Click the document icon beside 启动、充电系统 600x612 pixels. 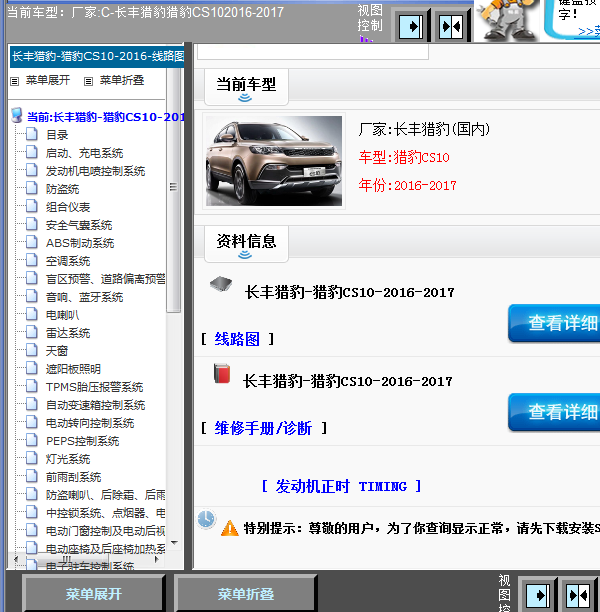(32, 152)
